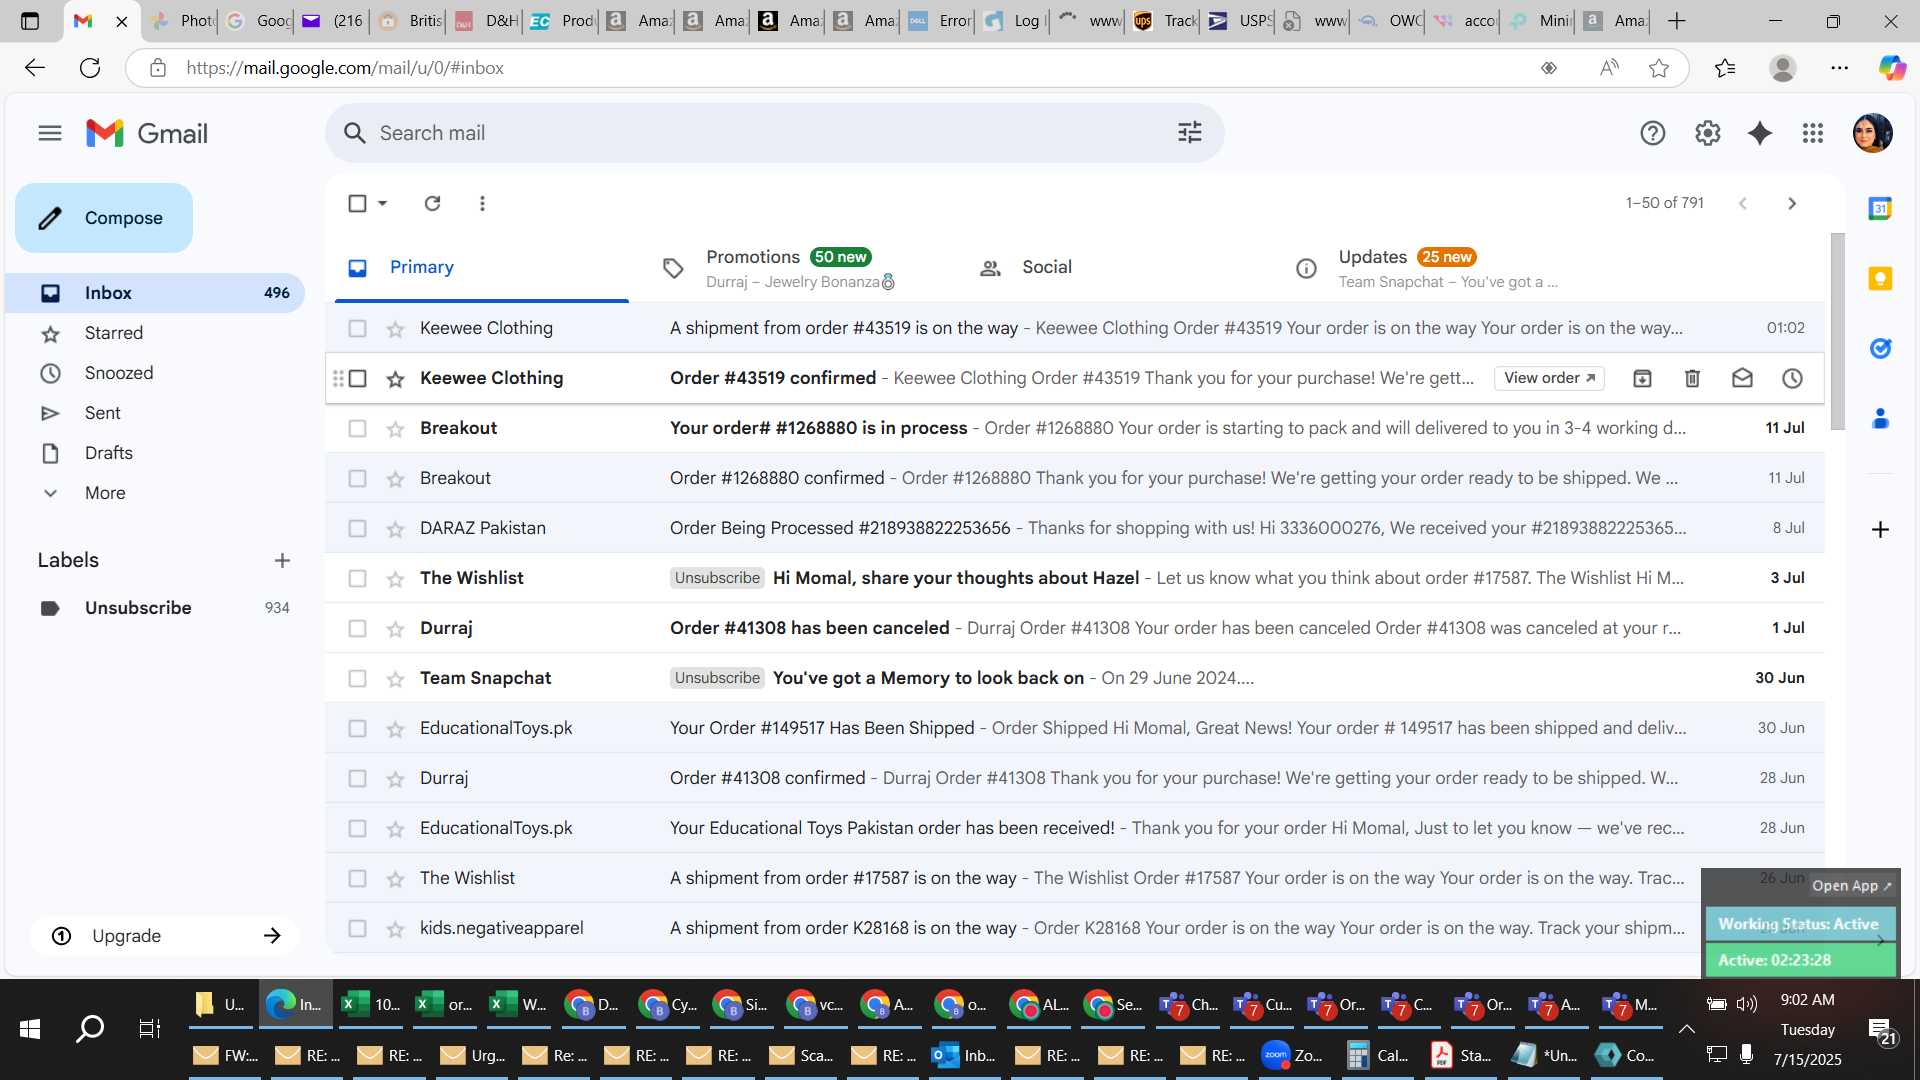Tick the DARAZ Pakistan email checkbox
The height and width of the screenshot is (1080, 1920).
pos(357,528)
